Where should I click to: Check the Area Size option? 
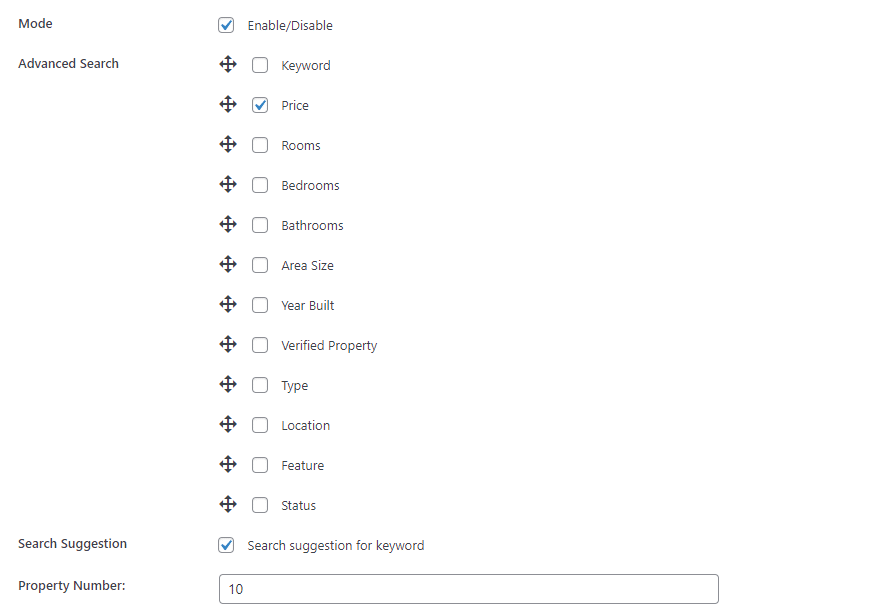[260, 264]
